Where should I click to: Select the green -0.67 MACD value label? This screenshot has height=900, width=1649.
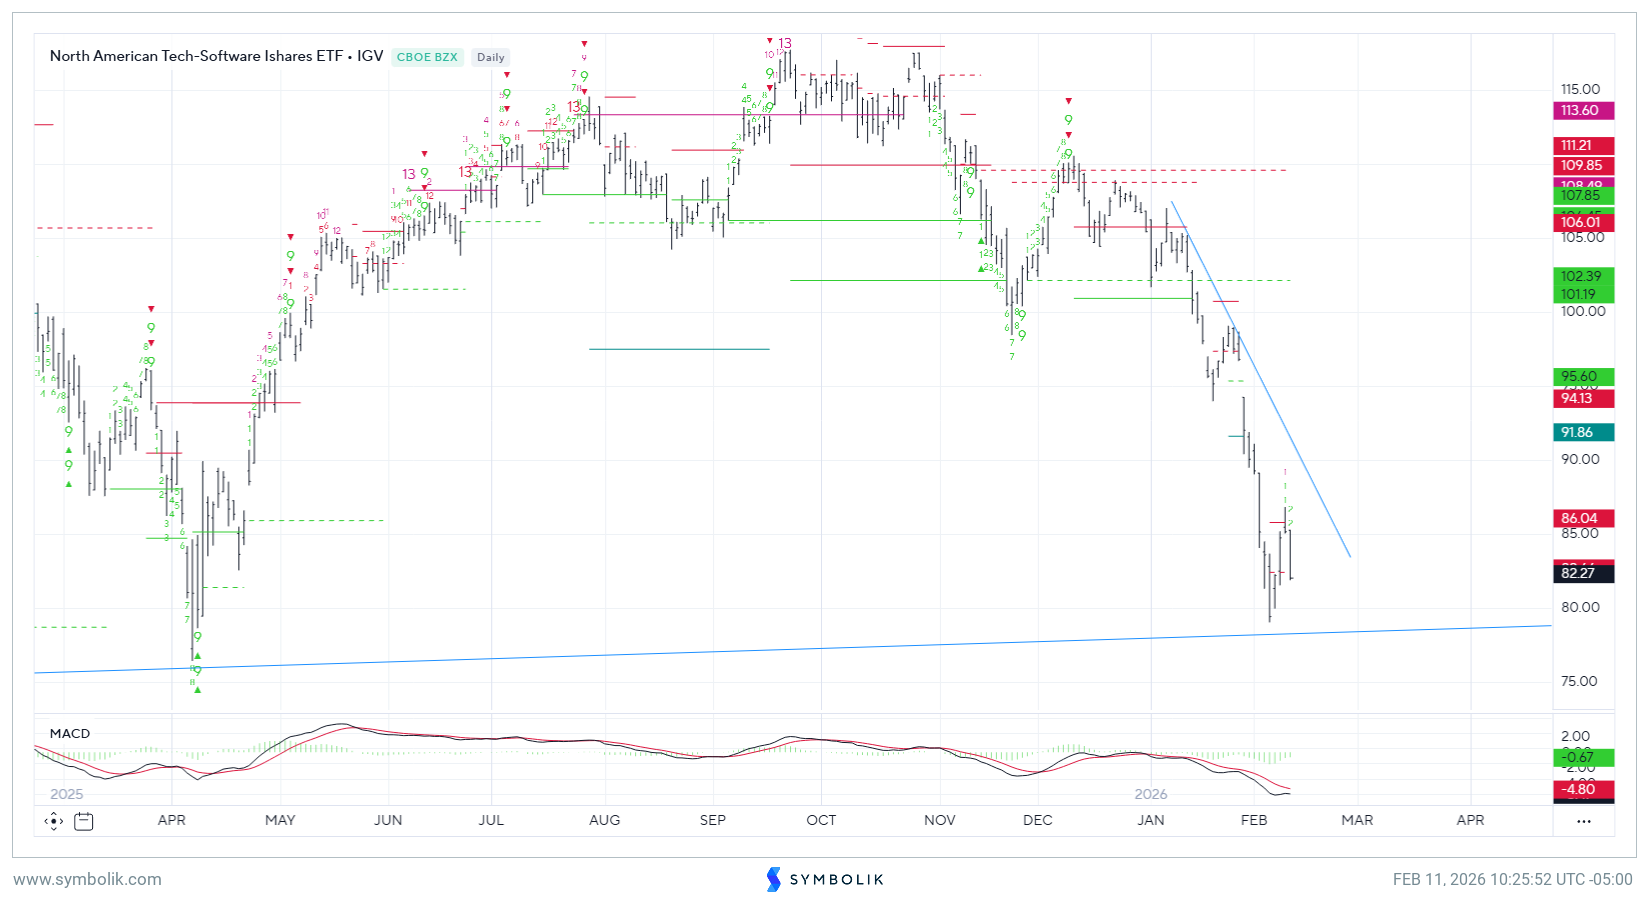(1584, 757)
